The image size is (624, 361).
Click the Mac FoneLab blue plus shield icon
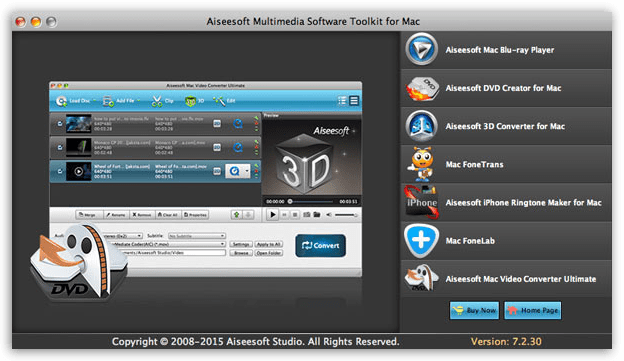[421, 240]
